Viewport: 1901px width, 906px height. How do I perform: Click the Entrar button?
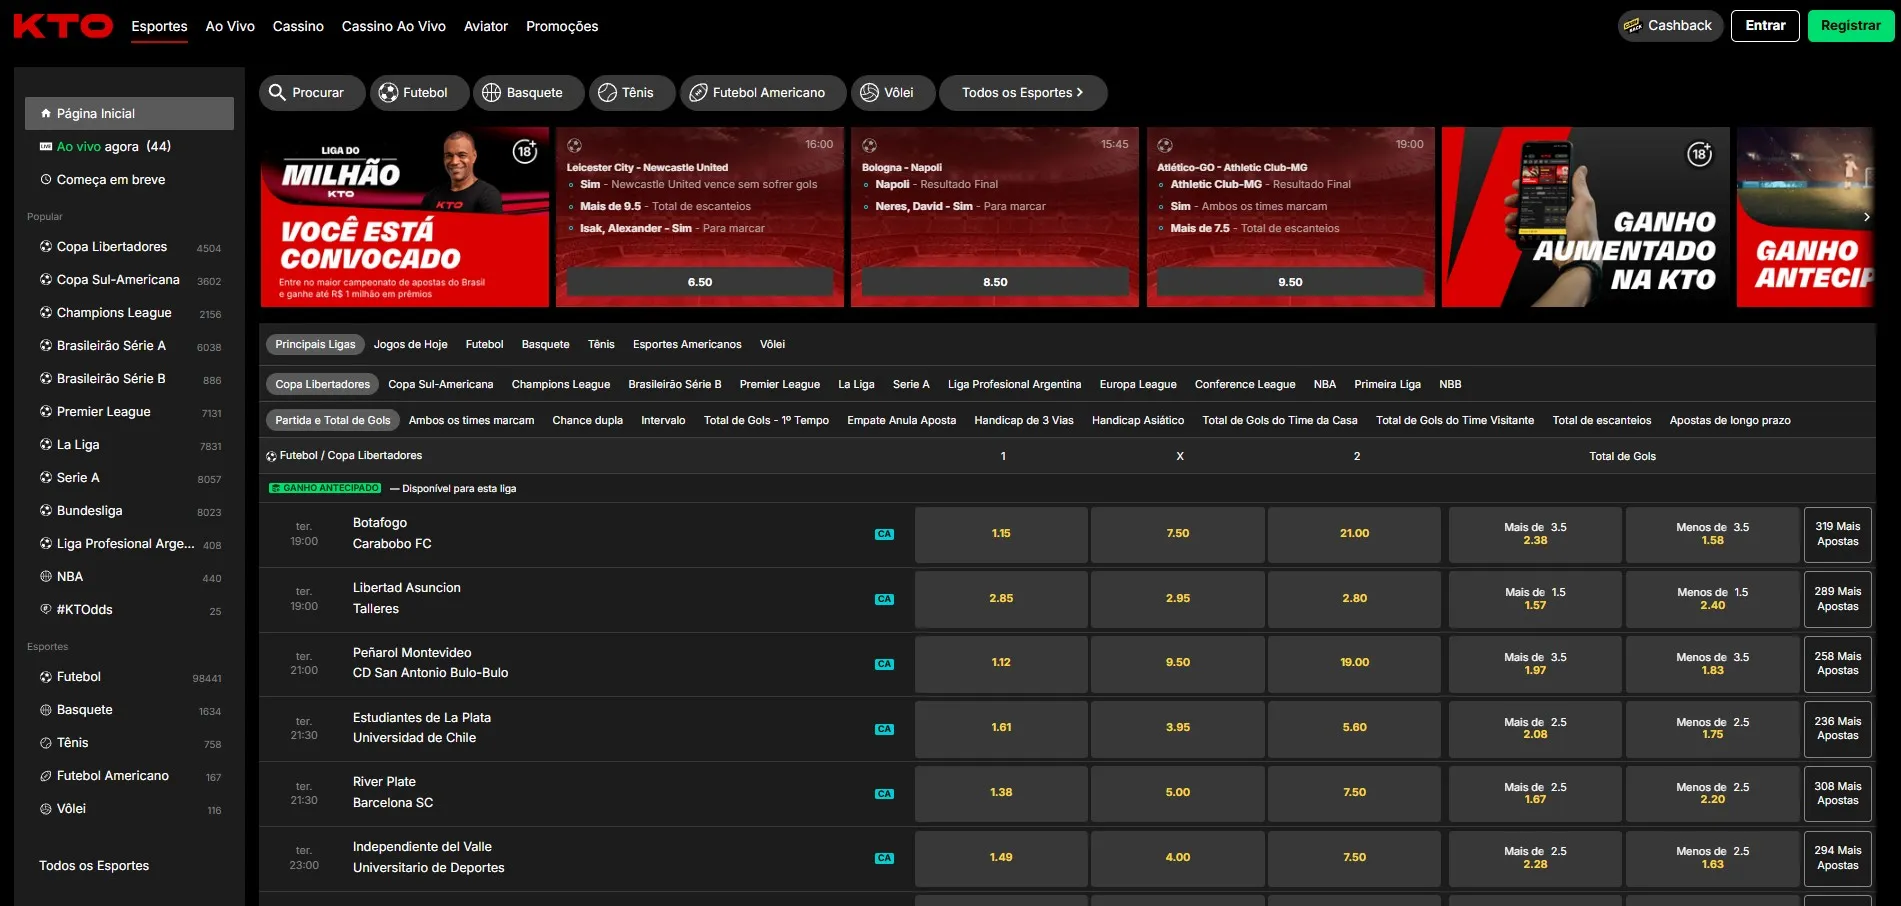(1764, 26)
